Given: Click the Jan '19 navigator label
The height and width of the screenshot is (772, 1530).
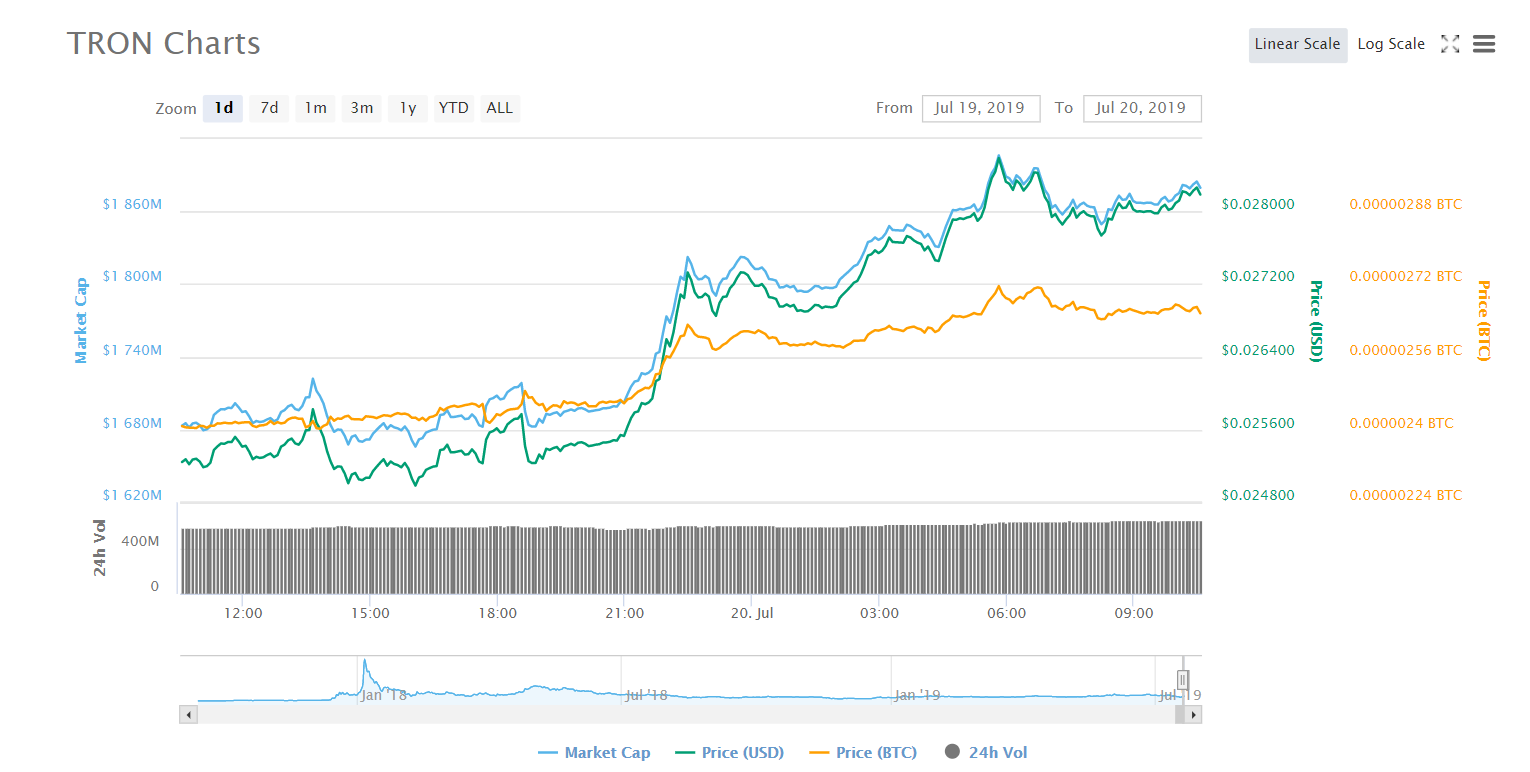Looking at the screenshot, I should 917,695.
